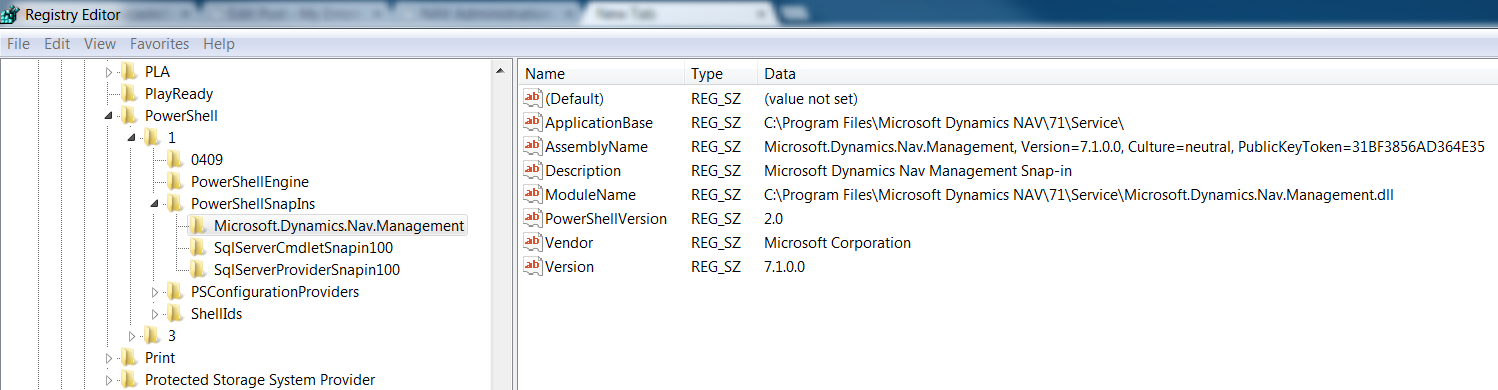Open the File menu
Viewport: 1498px width, 390px height.
tap(18, 44)
